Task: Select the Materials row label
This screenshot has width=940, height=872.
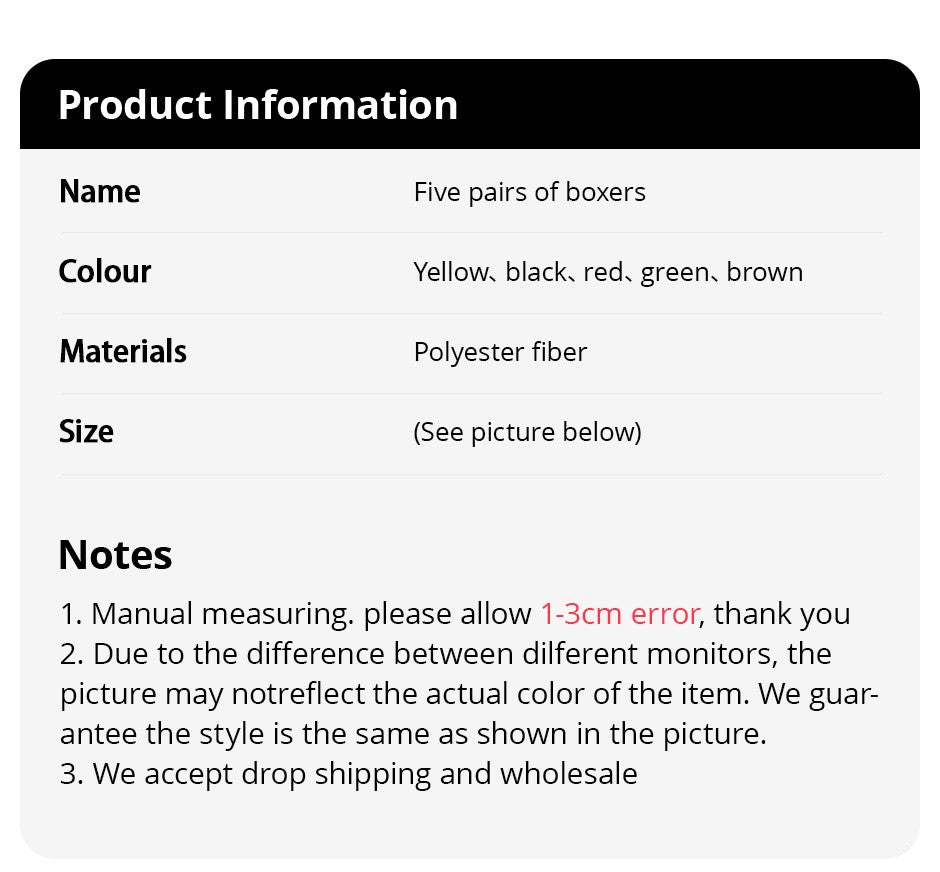Action: pyautogui.click(x=123, y=351)
